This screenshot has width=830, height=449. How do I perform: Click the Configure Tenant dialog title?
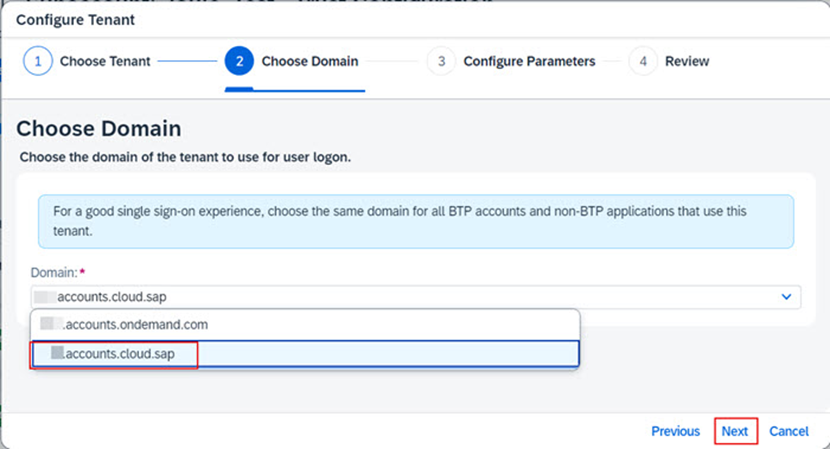[x=75, y=19]
